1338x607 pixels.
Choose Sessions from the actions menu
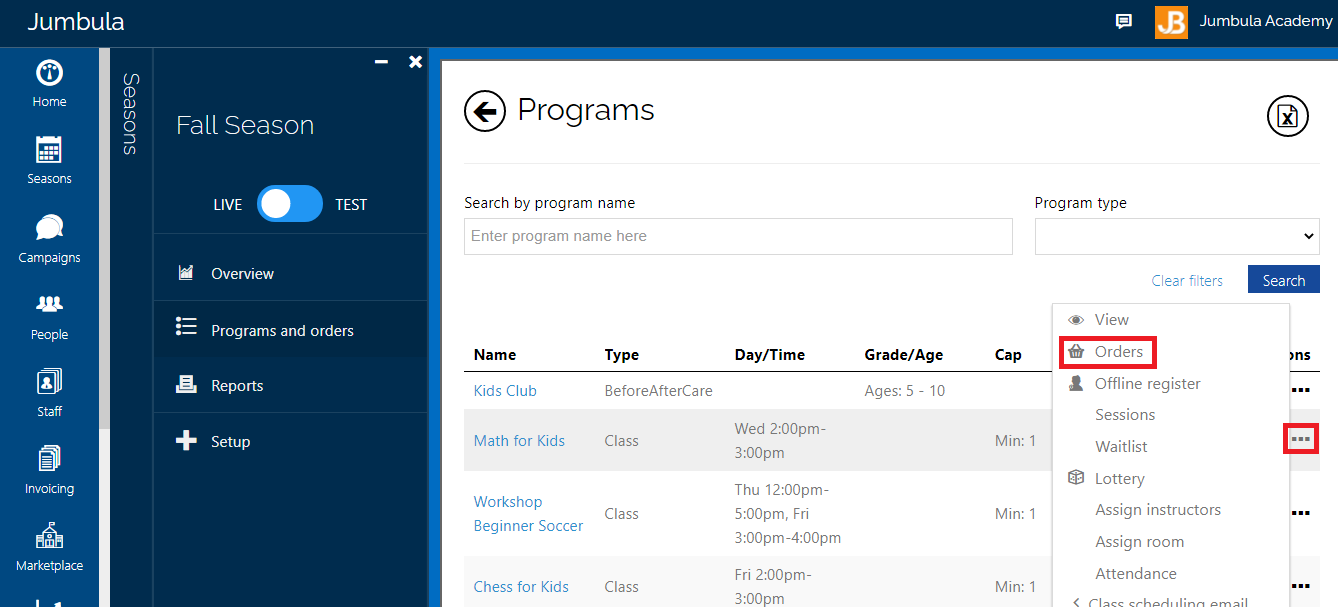[1125, 414]
